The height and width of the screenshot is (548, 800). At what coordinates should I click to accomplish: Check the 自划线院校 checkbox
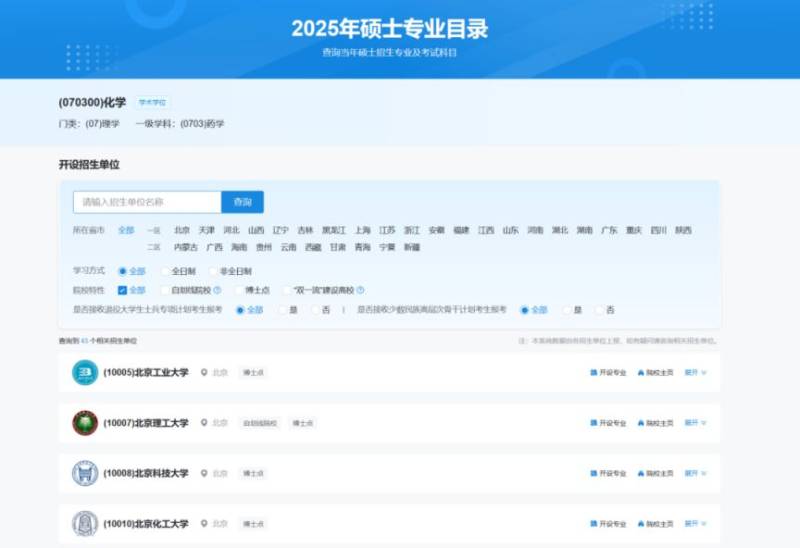coord(165,290)
